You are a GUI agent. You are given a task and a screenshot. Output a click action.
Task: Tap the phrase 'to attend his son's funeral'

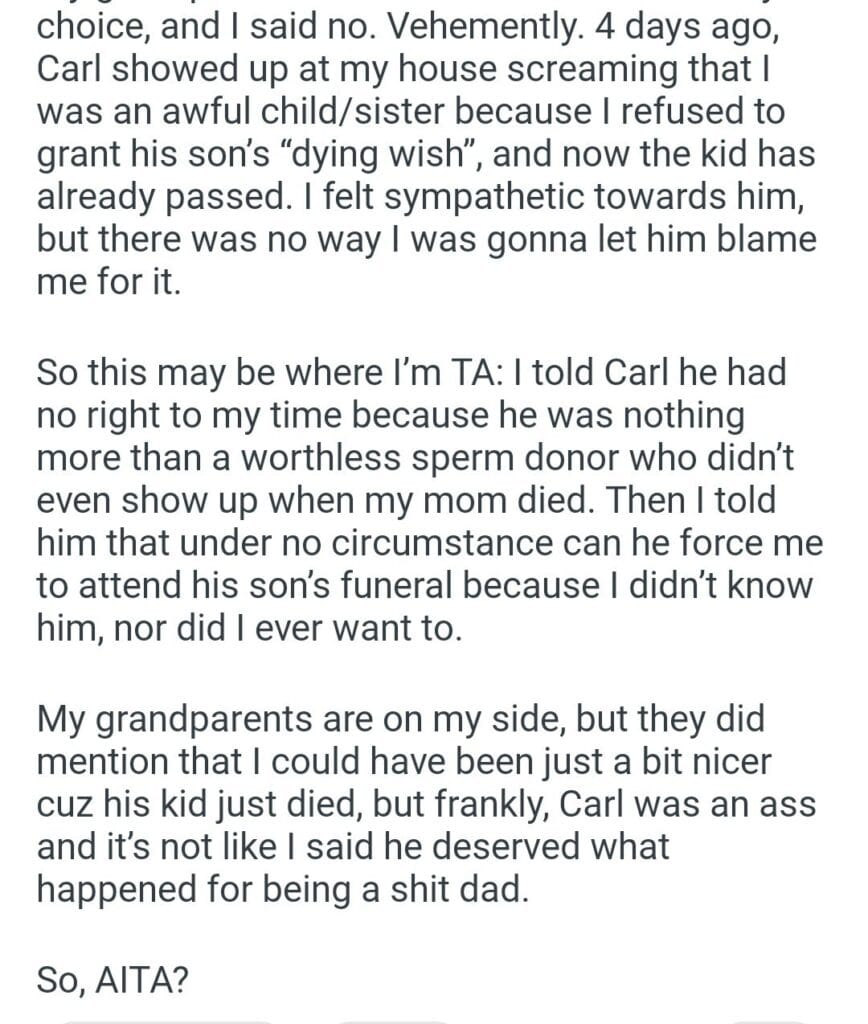point(272,587)
